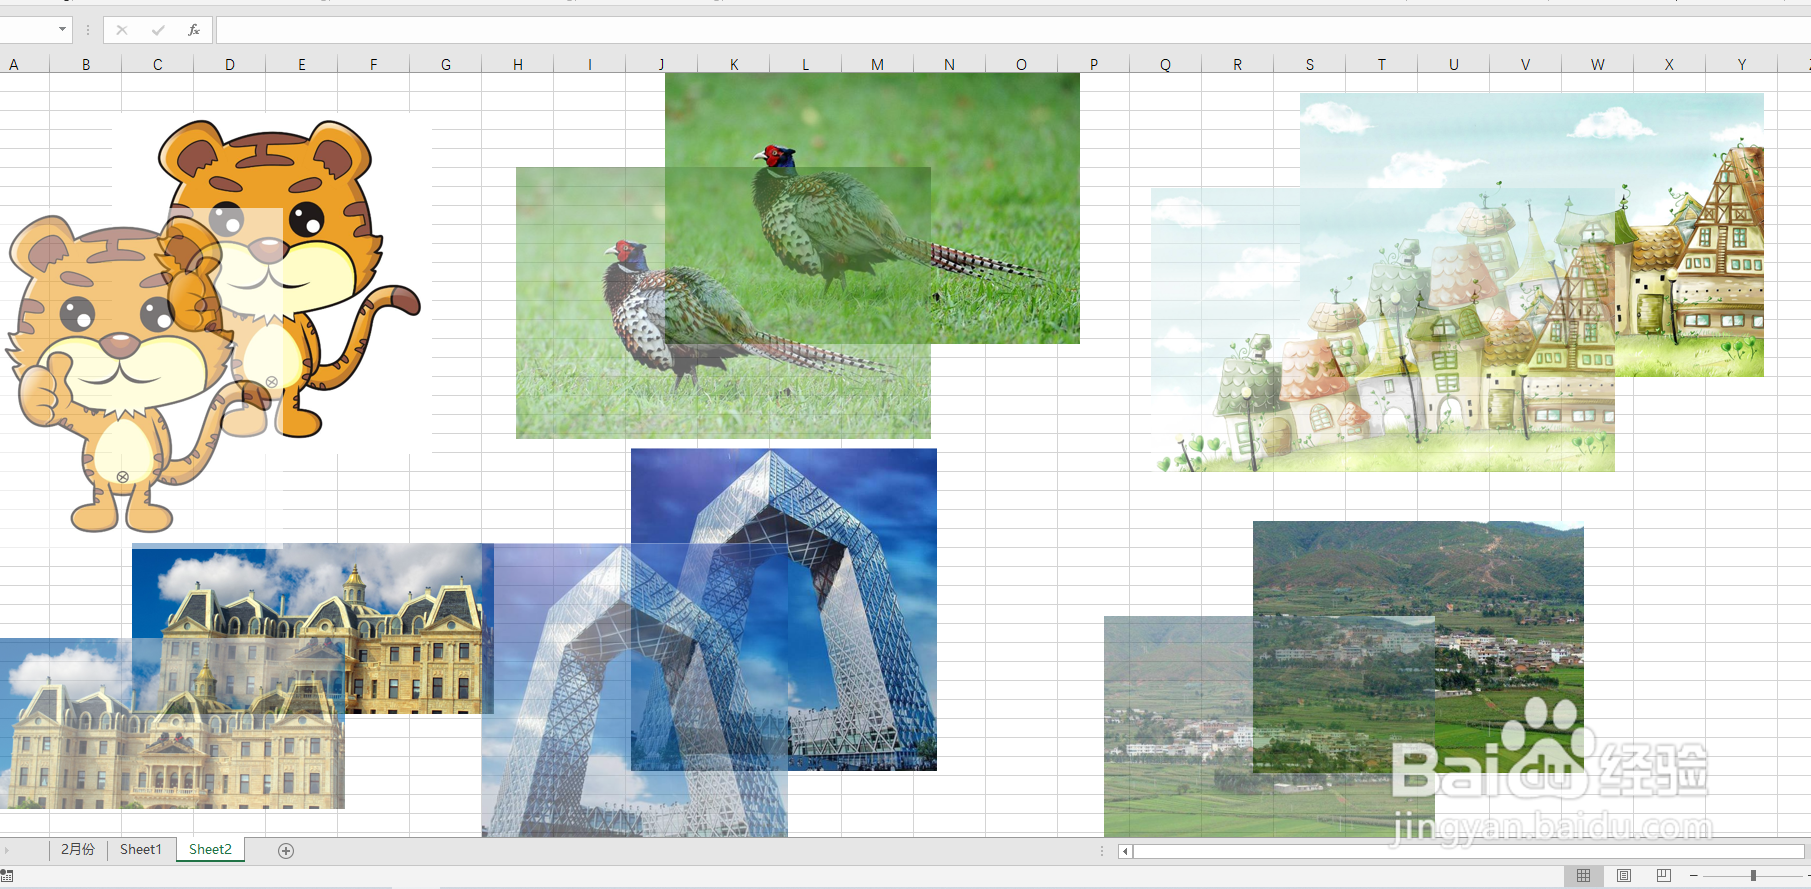
Task: Switch to Normal view icon
Action: pyautogui.click(x=1584, y=876)
